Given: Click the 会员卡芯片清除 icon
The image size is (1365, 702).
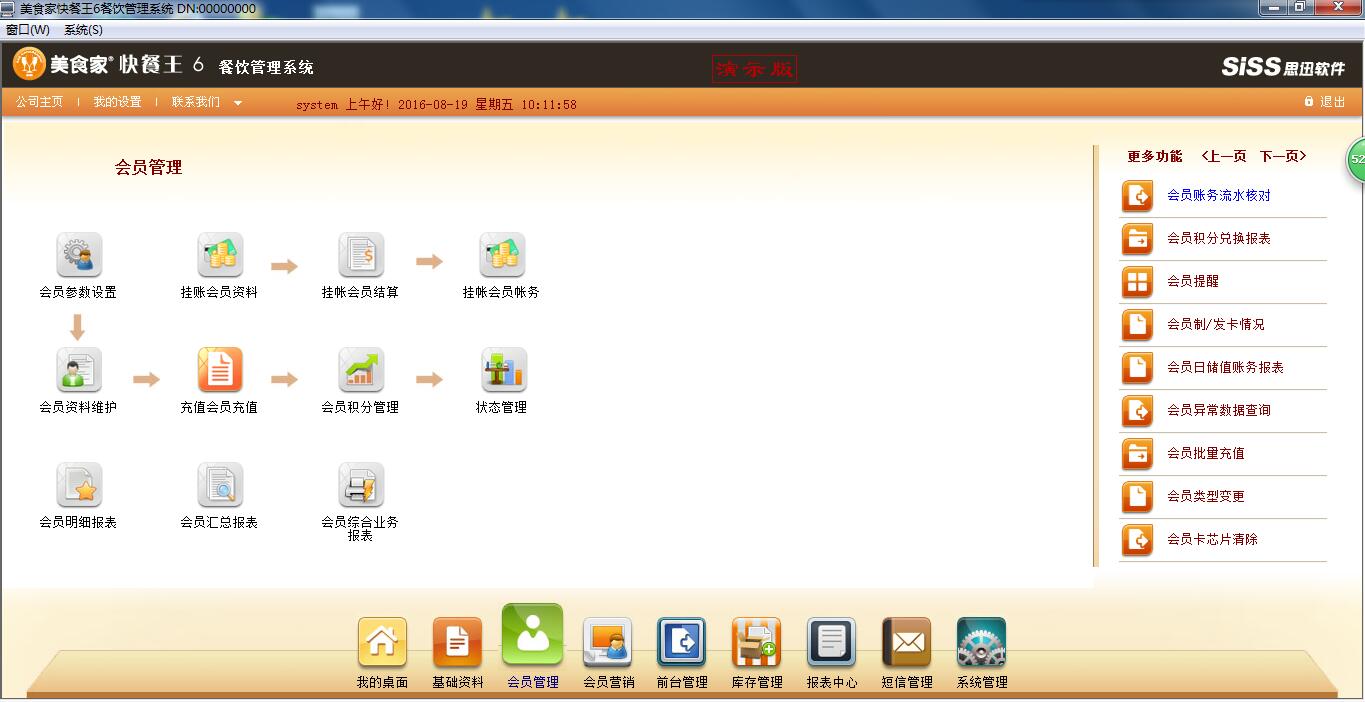Looking at the screenshot, I should 1138,540.
